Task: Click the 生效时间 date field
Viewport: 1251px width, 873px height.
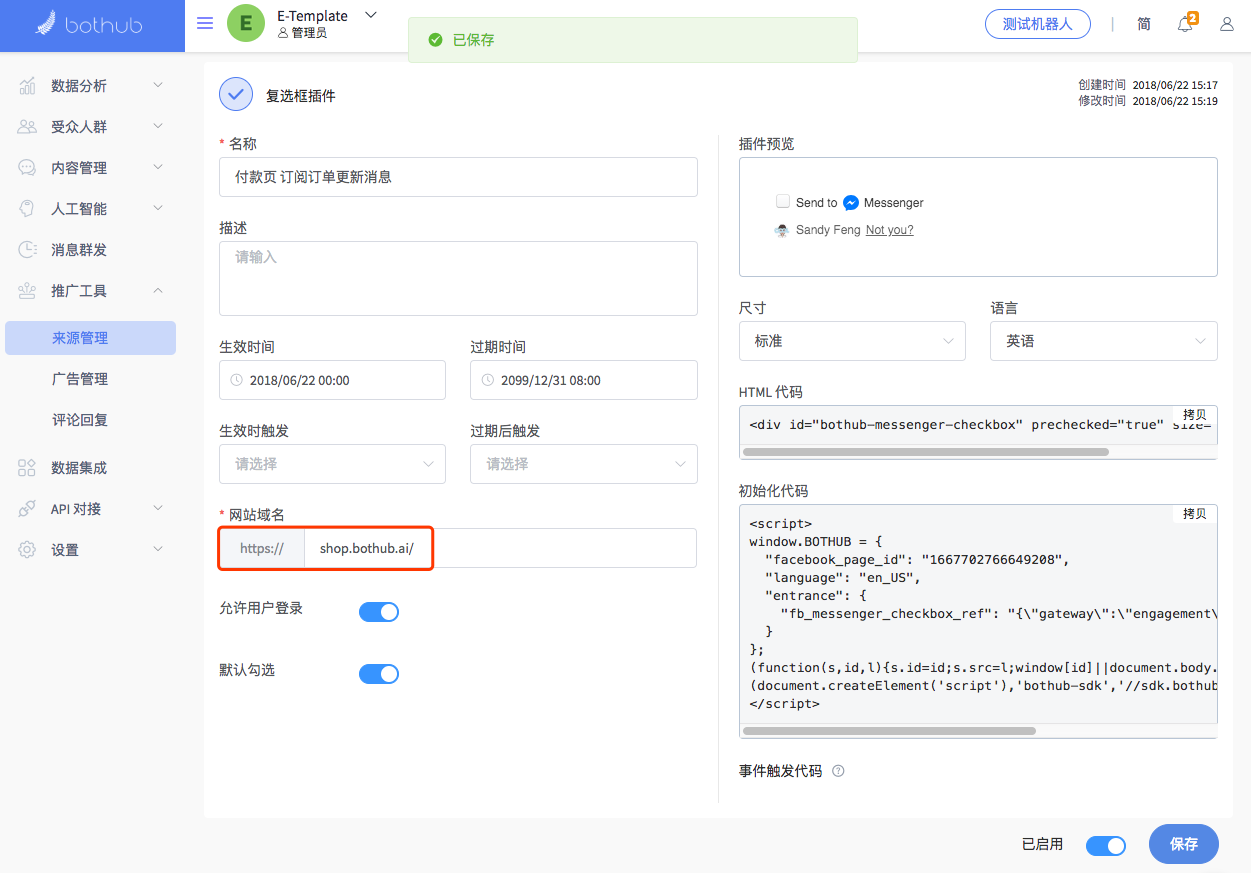Action: (332, 380)
